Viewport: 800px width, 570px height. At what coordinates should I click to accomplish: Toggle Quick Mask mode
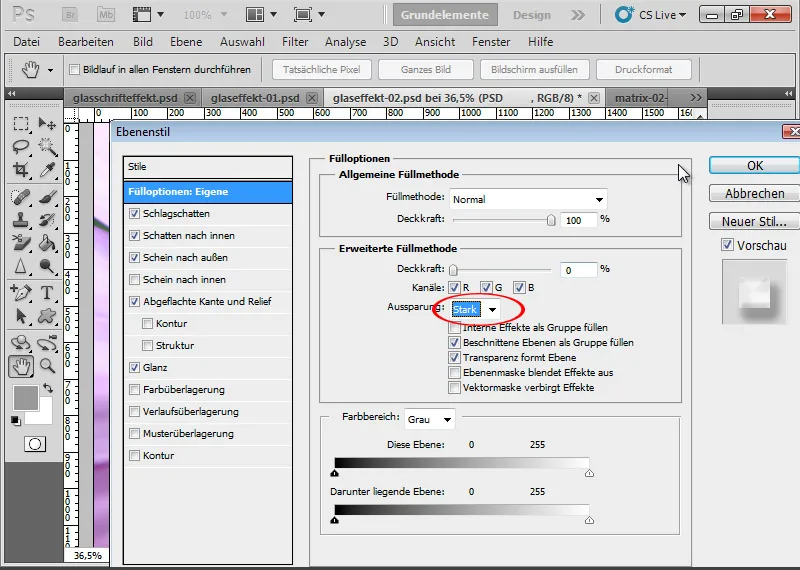pos(35,444)
